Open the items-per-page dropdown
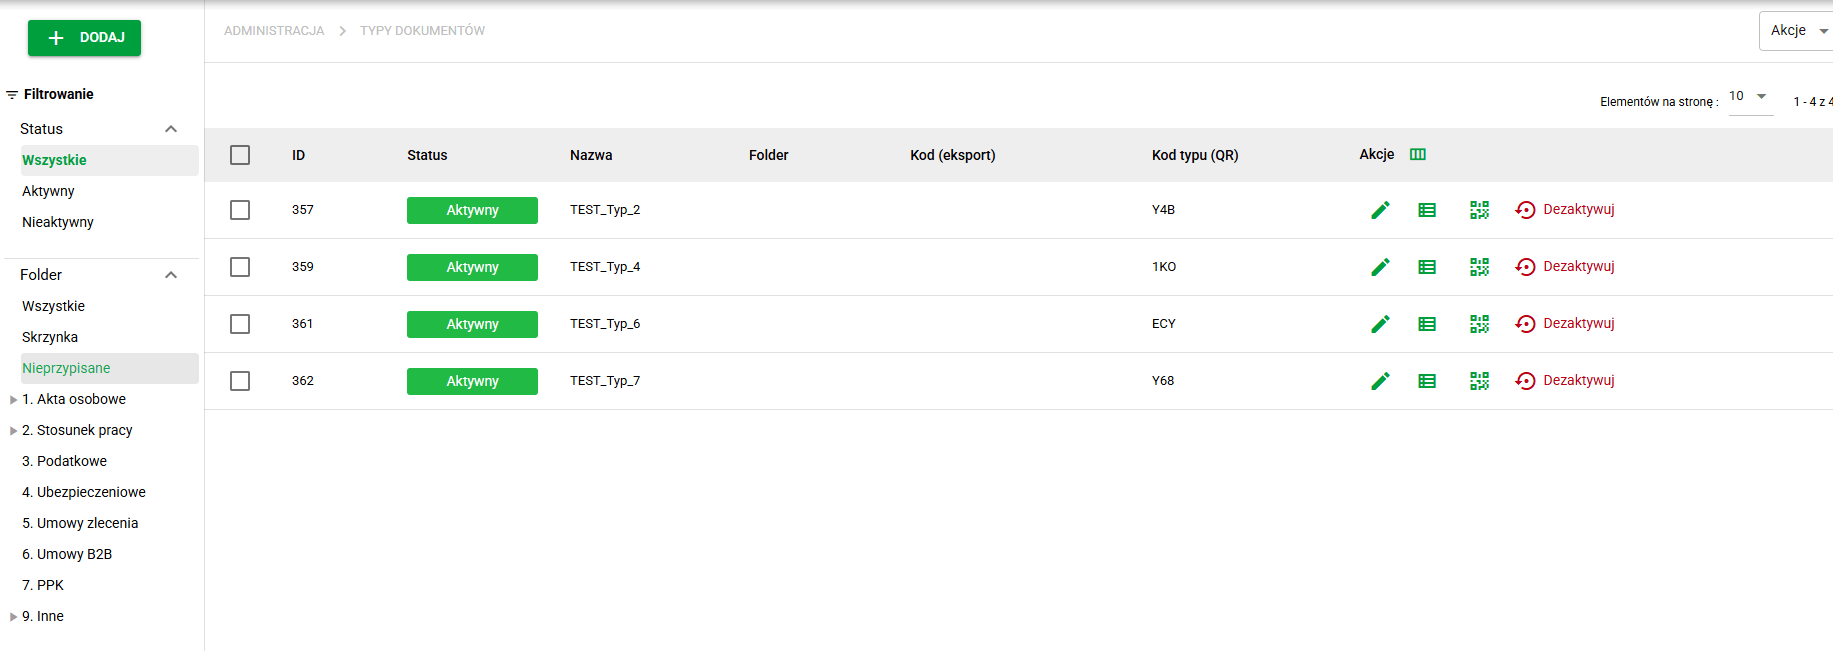This screenshot has height=651, width=1833. tap(1750, 97)
